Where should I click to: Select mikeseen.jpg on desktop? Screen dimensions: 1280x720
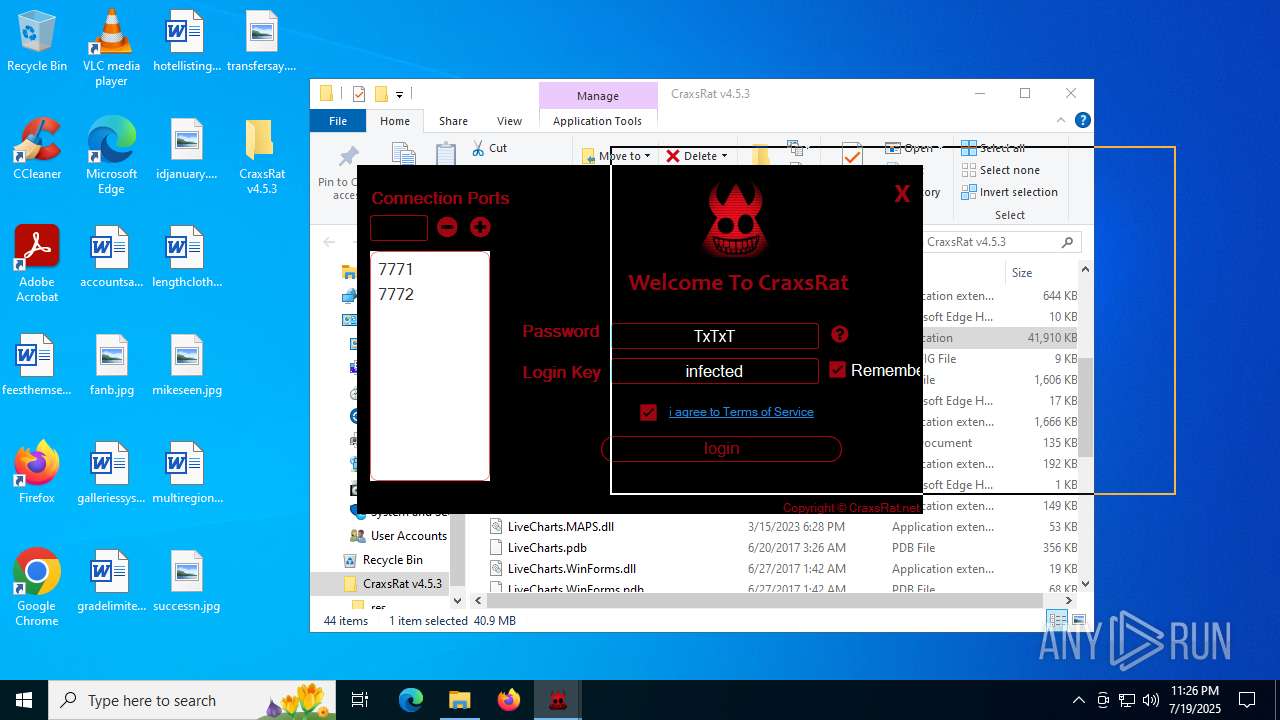[x=186, y=366]
